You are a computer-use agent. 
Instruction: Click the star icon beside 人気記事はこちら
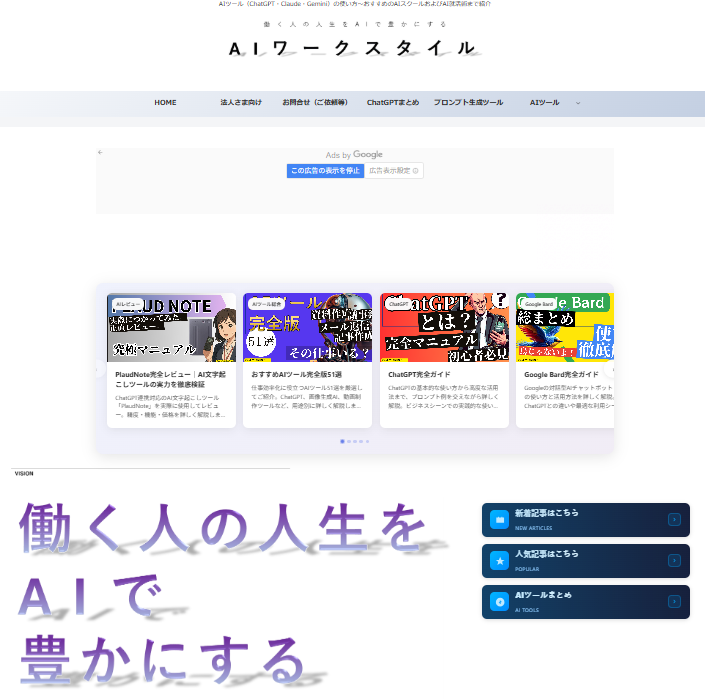[499, 561]
